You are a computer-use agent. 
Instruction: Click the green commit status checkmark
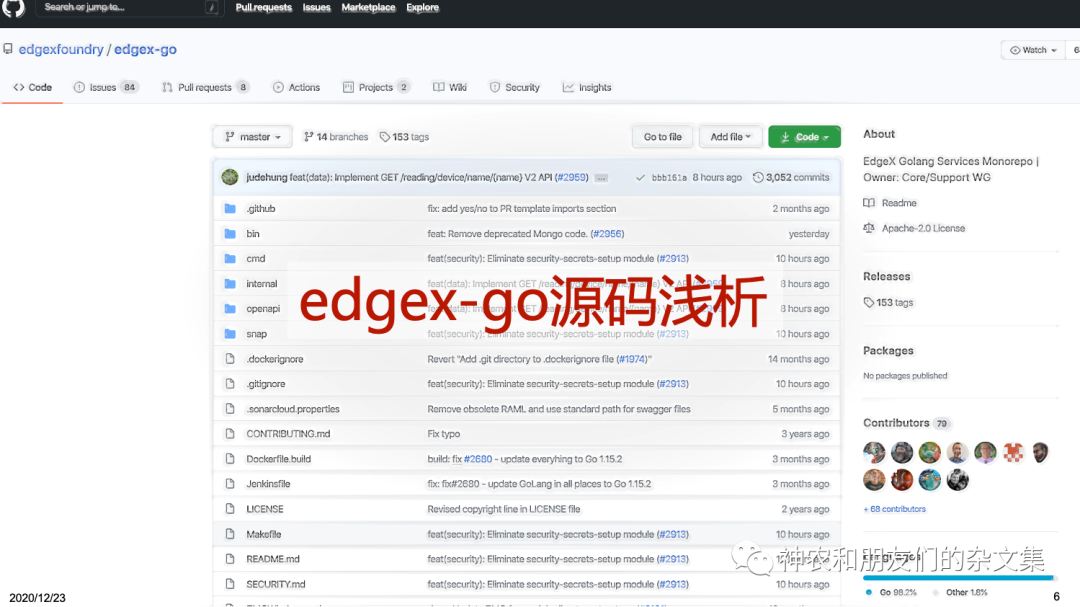[x=641, y=177]
